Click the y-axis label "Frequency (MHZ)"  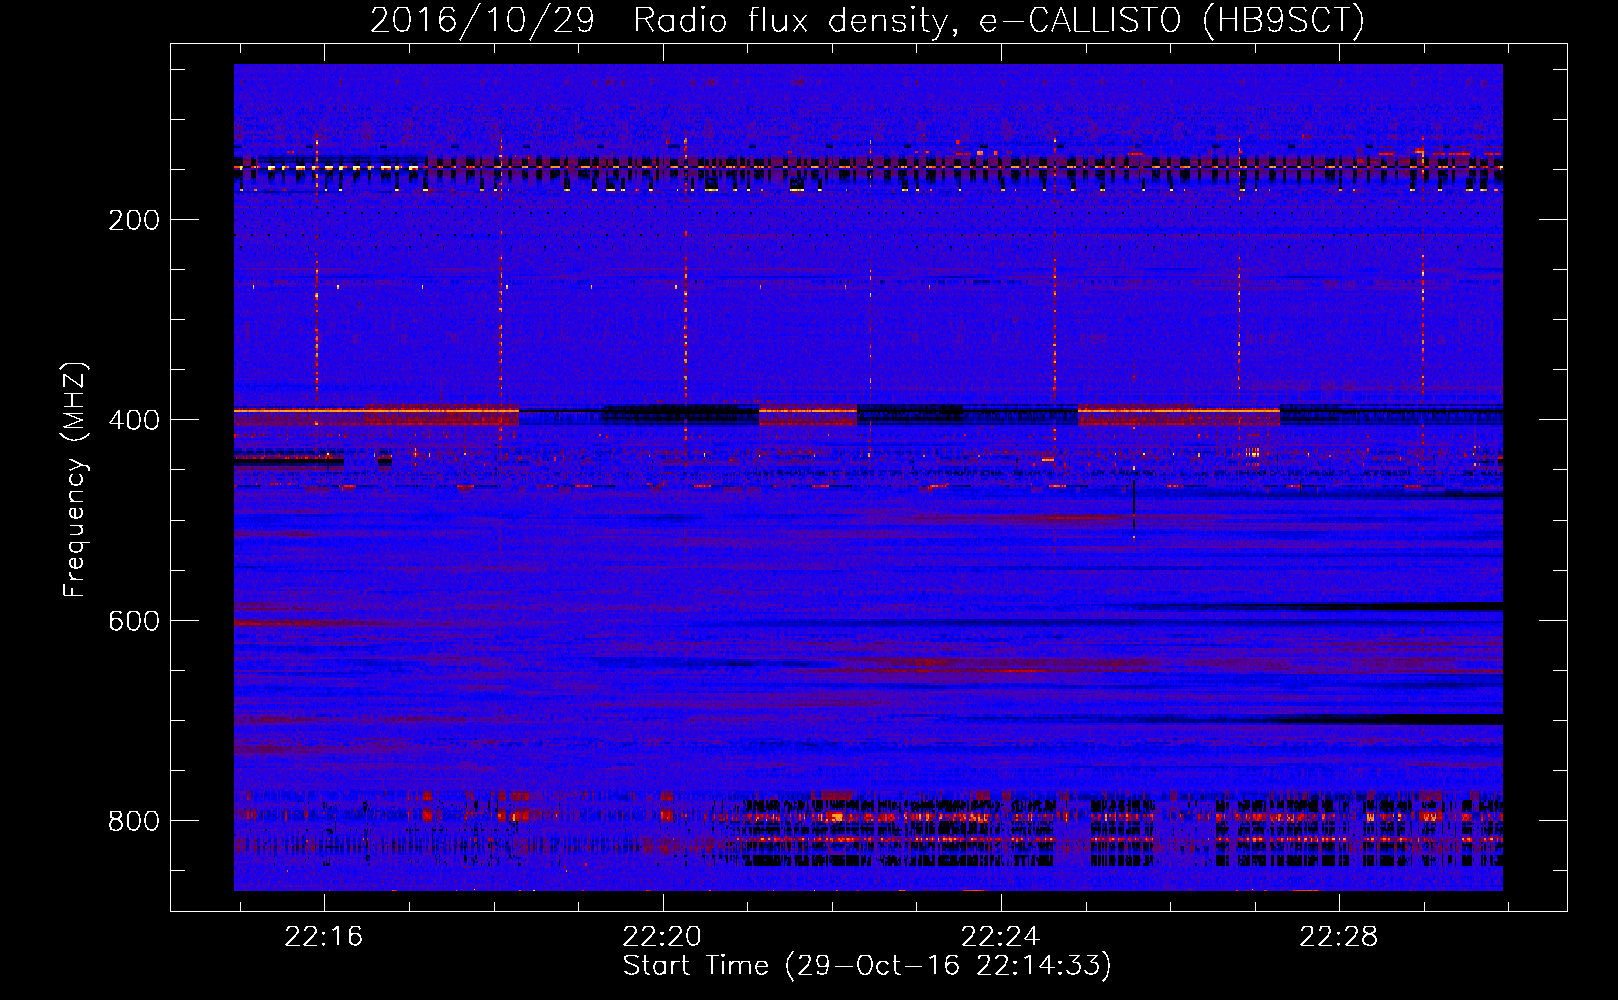pyautogui.click(x=75, y=480)
